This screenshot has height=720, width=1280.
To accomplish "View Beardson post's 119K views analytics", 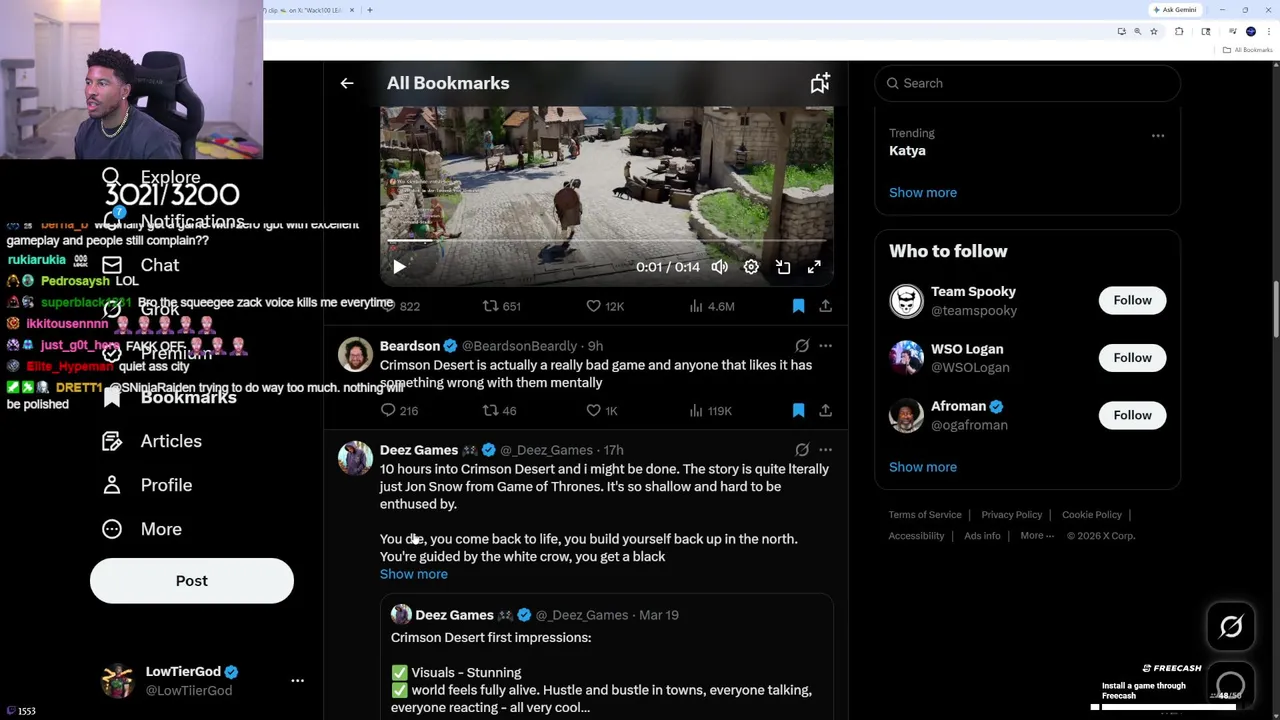I will (x=710, y=410).
